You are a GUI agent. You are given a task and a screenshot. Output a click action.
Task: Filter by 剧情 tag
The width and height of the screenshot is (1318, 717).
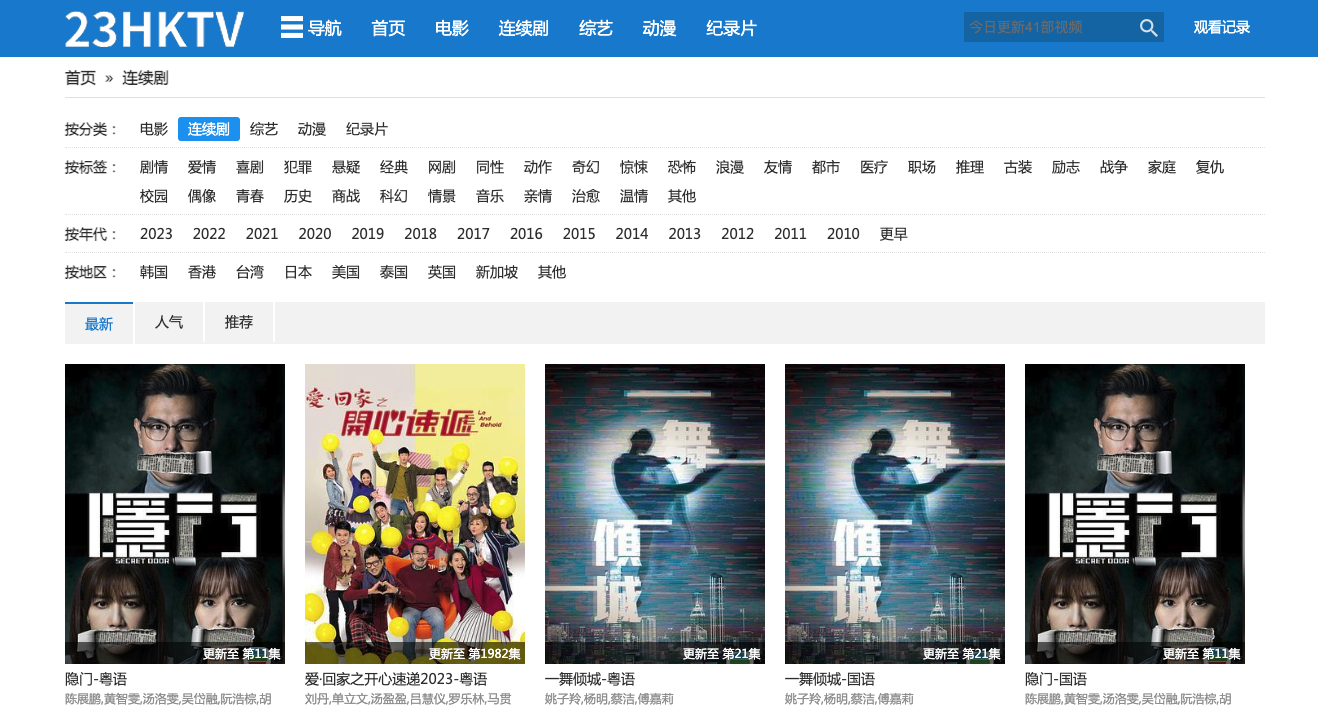pos(154,167)
